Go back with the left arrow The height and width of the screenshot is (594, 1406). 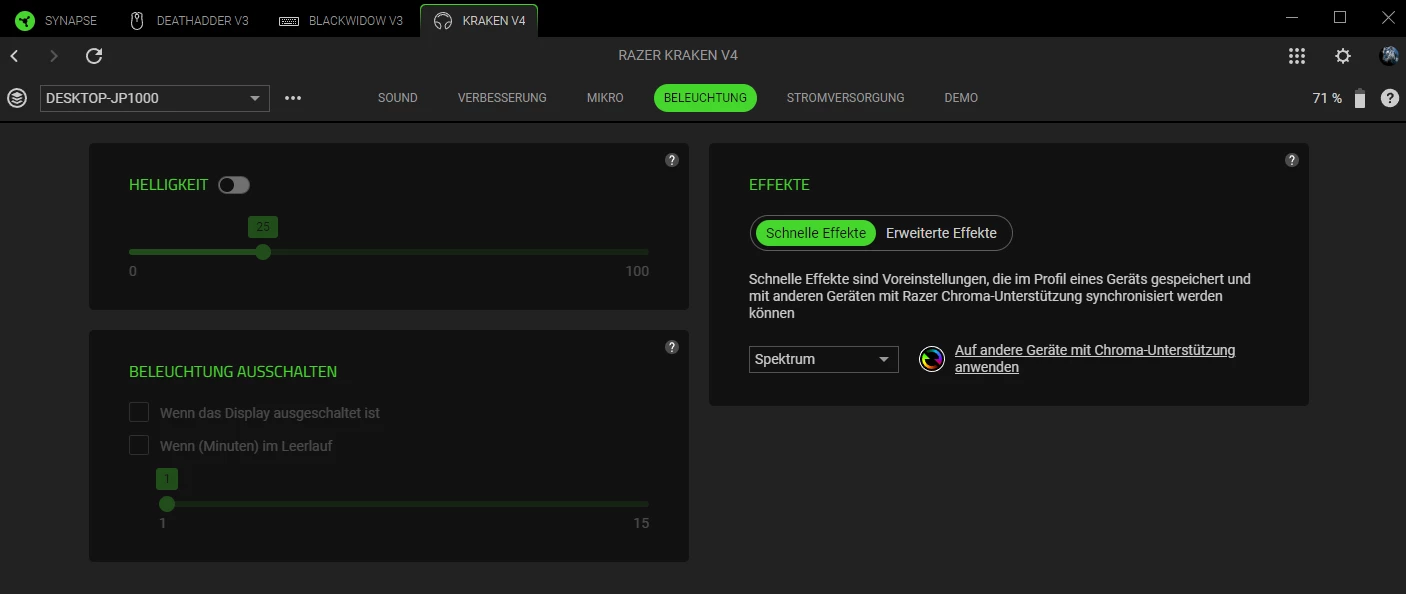(x=15, y=56)
